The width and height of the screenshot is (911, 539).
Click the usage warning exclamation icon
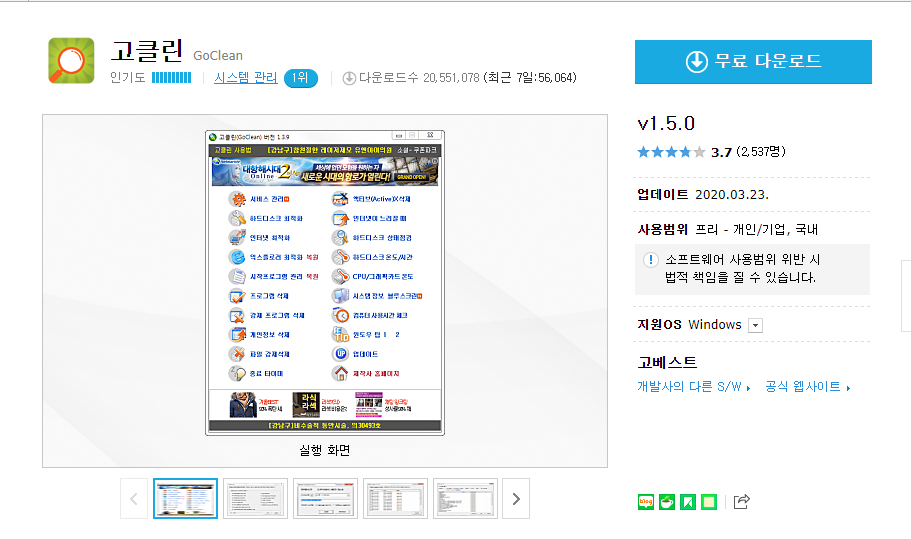[x=651, y=260]
